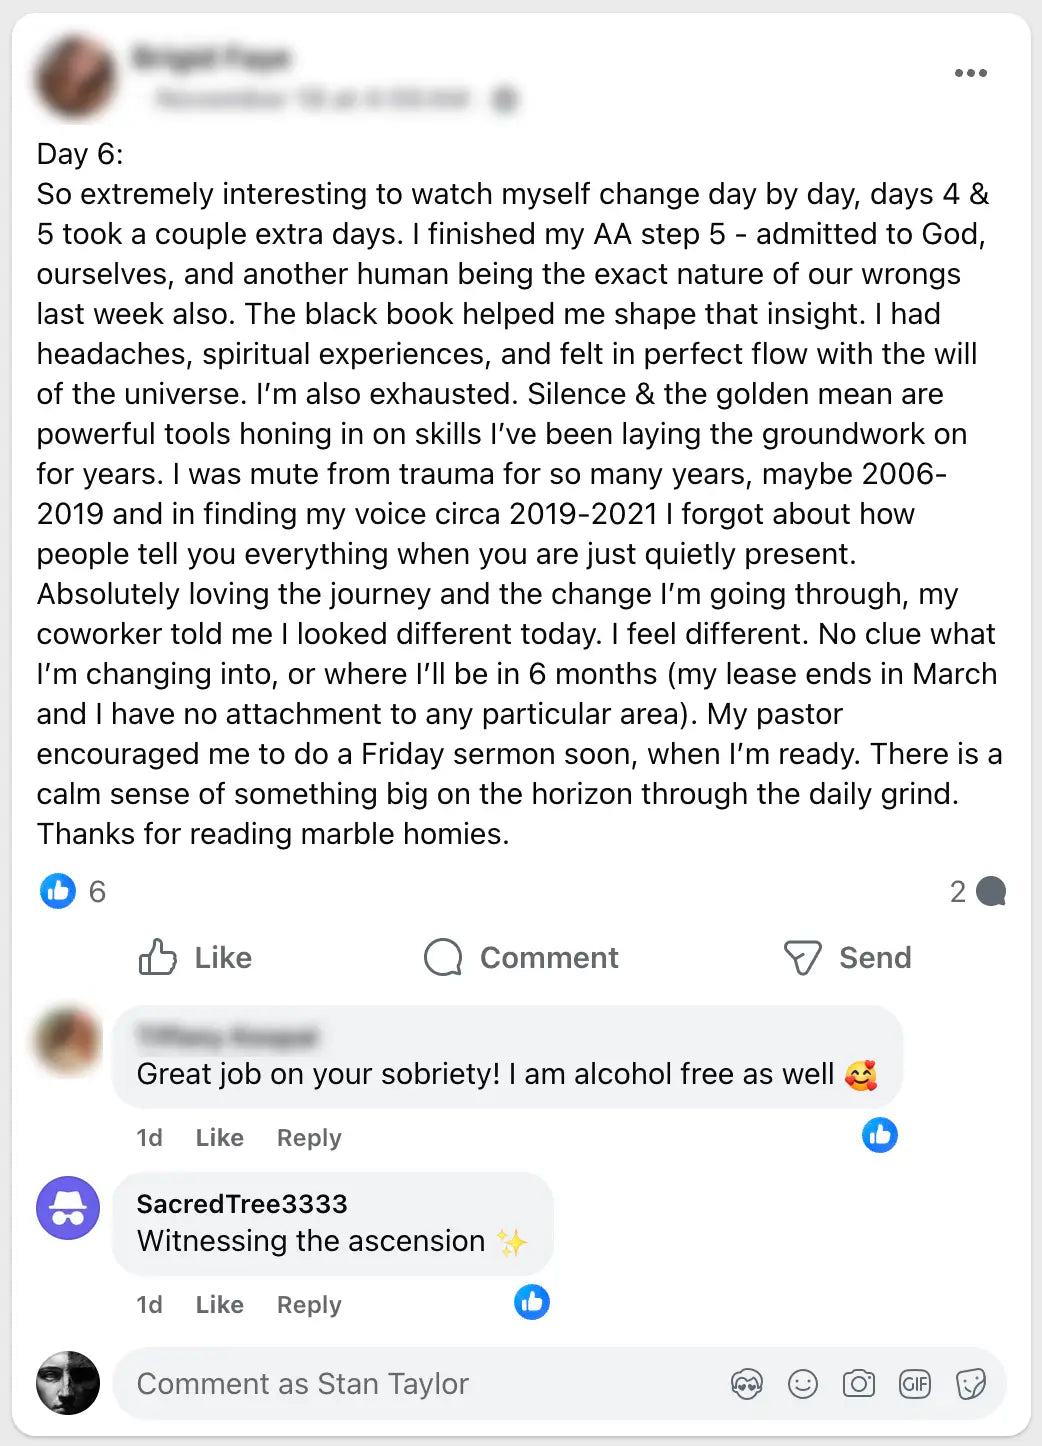Click inside the 'Comment as Stan Taylor' field

[x=400, y=1384]
